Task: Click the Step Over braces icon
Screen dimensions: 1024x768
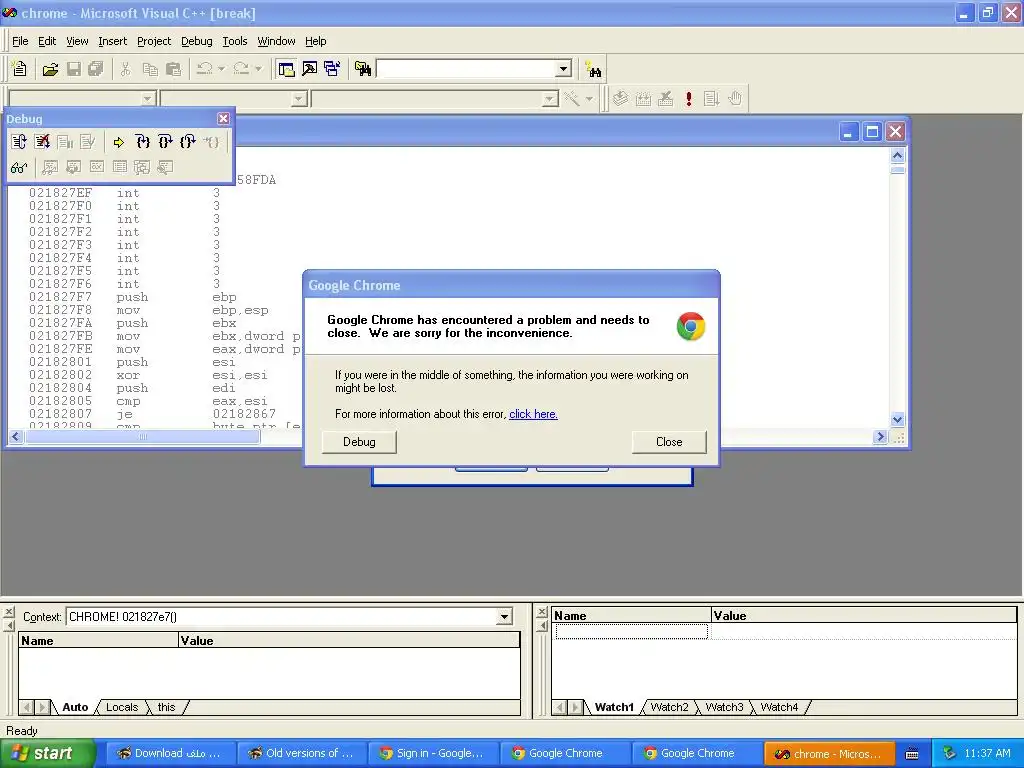Action: pos(165,142)
